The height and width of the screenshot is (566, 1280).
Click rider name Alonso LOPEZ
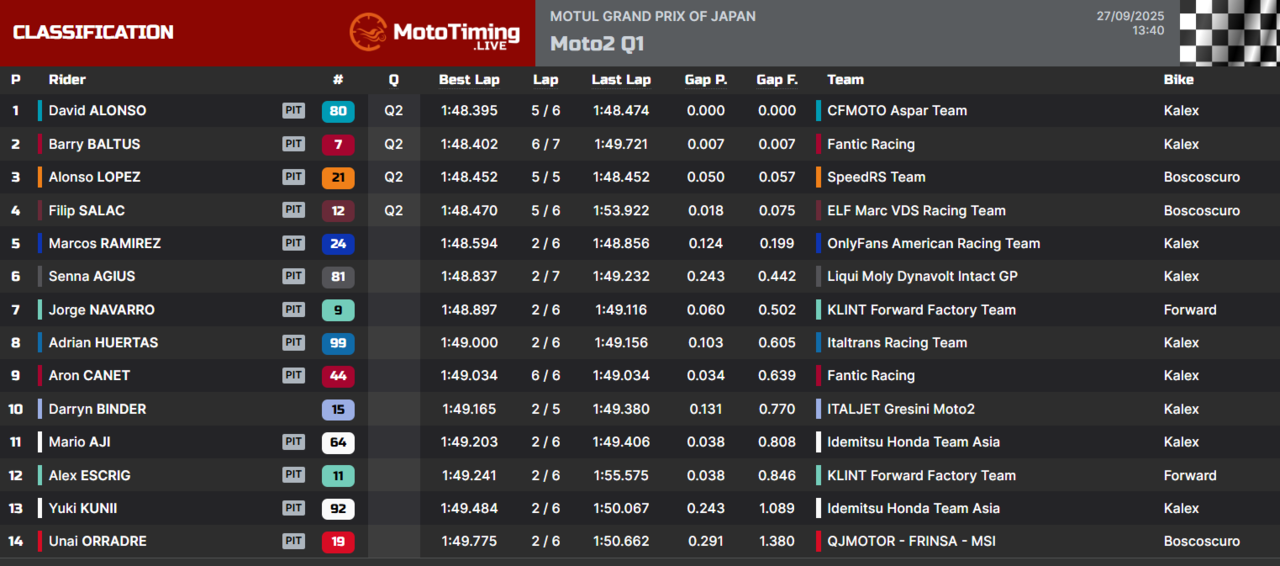(x=94, y=177)
